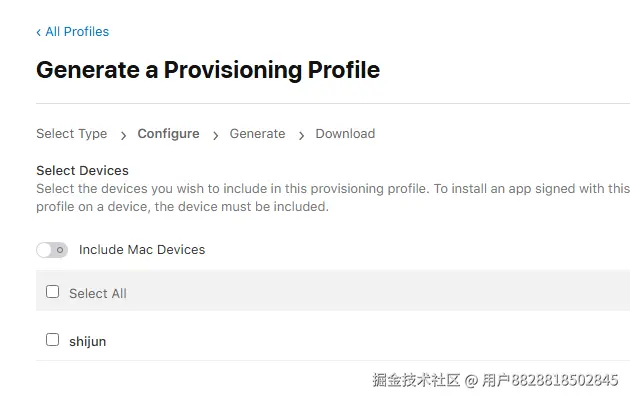
Task: Click chevron between Configure and Generate
Action: 216,136
